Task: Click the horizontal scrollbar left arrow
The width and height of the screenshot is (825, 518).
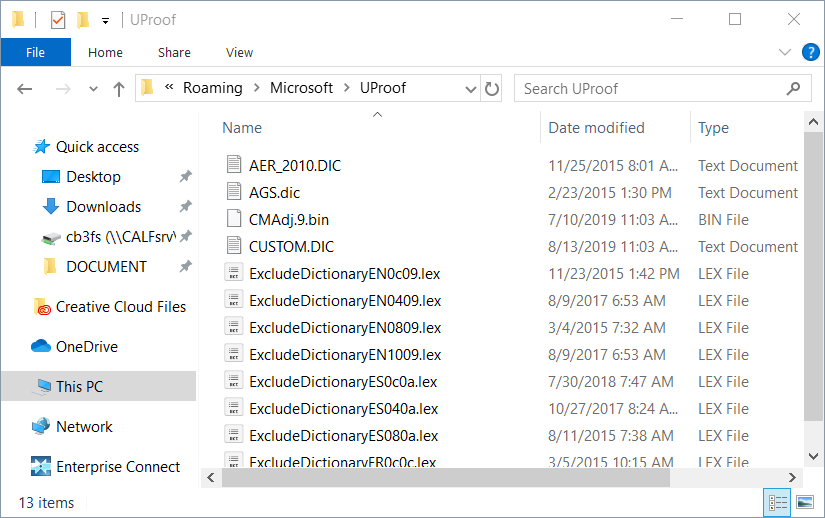Action: pos(211,478)
